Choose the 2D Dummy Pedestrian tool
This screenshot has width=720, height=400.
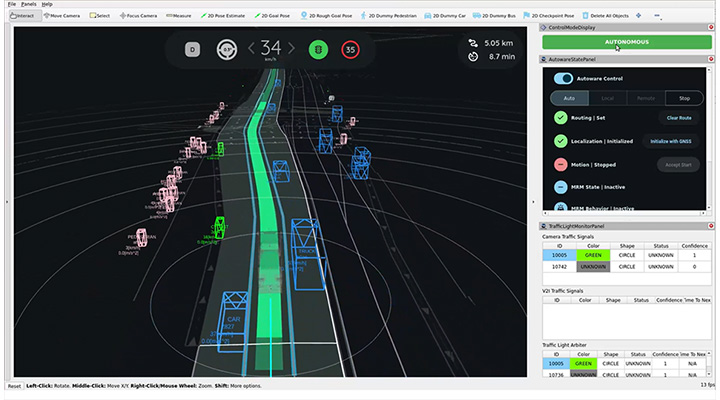pos(388,16)
